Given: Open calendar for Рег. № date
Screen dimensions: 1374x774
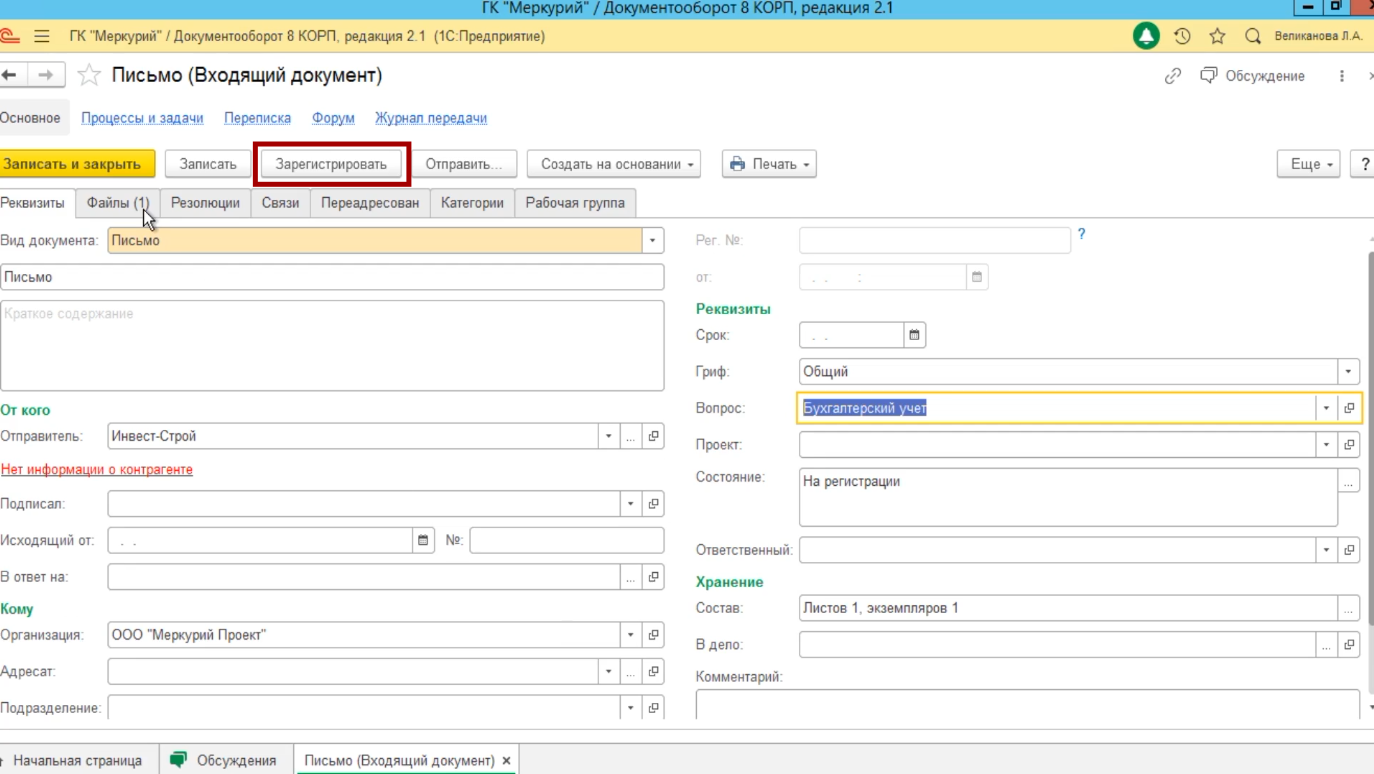Looking at the screenshot, I should (x=977, y=277).
